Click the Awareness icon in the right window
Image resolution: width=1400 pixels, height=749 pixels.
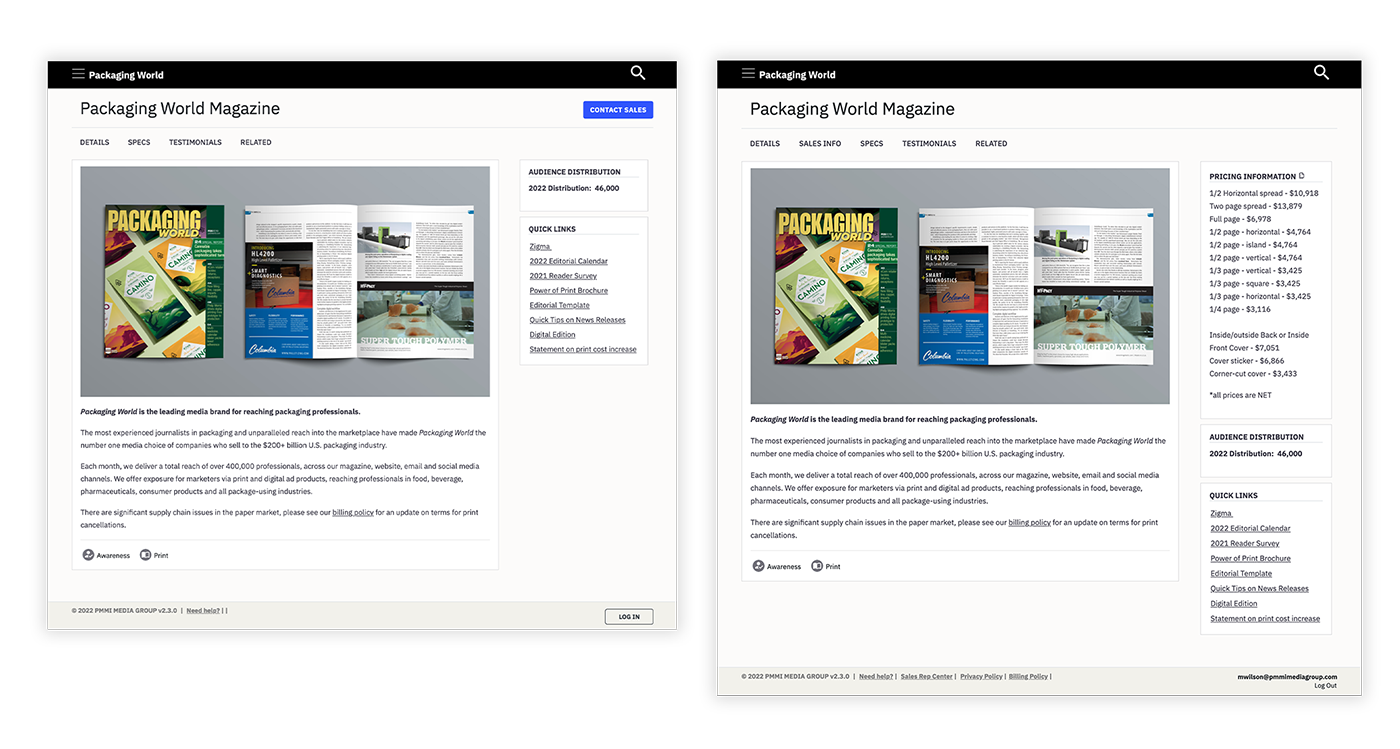758,566
